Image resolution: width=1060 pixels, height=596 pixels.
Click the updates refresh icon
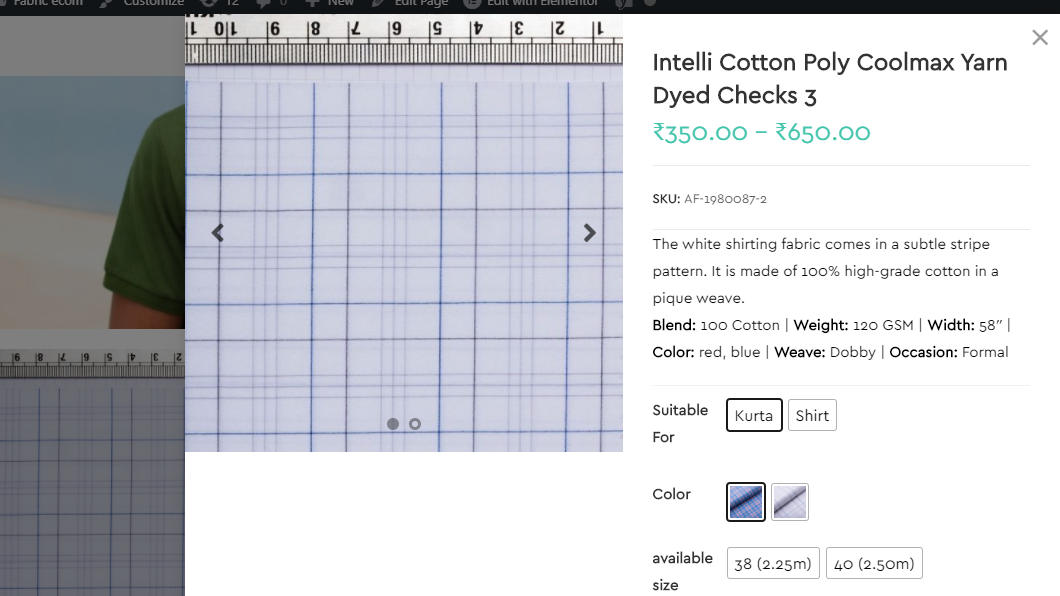pyautogui.click(x=209, y=3)
